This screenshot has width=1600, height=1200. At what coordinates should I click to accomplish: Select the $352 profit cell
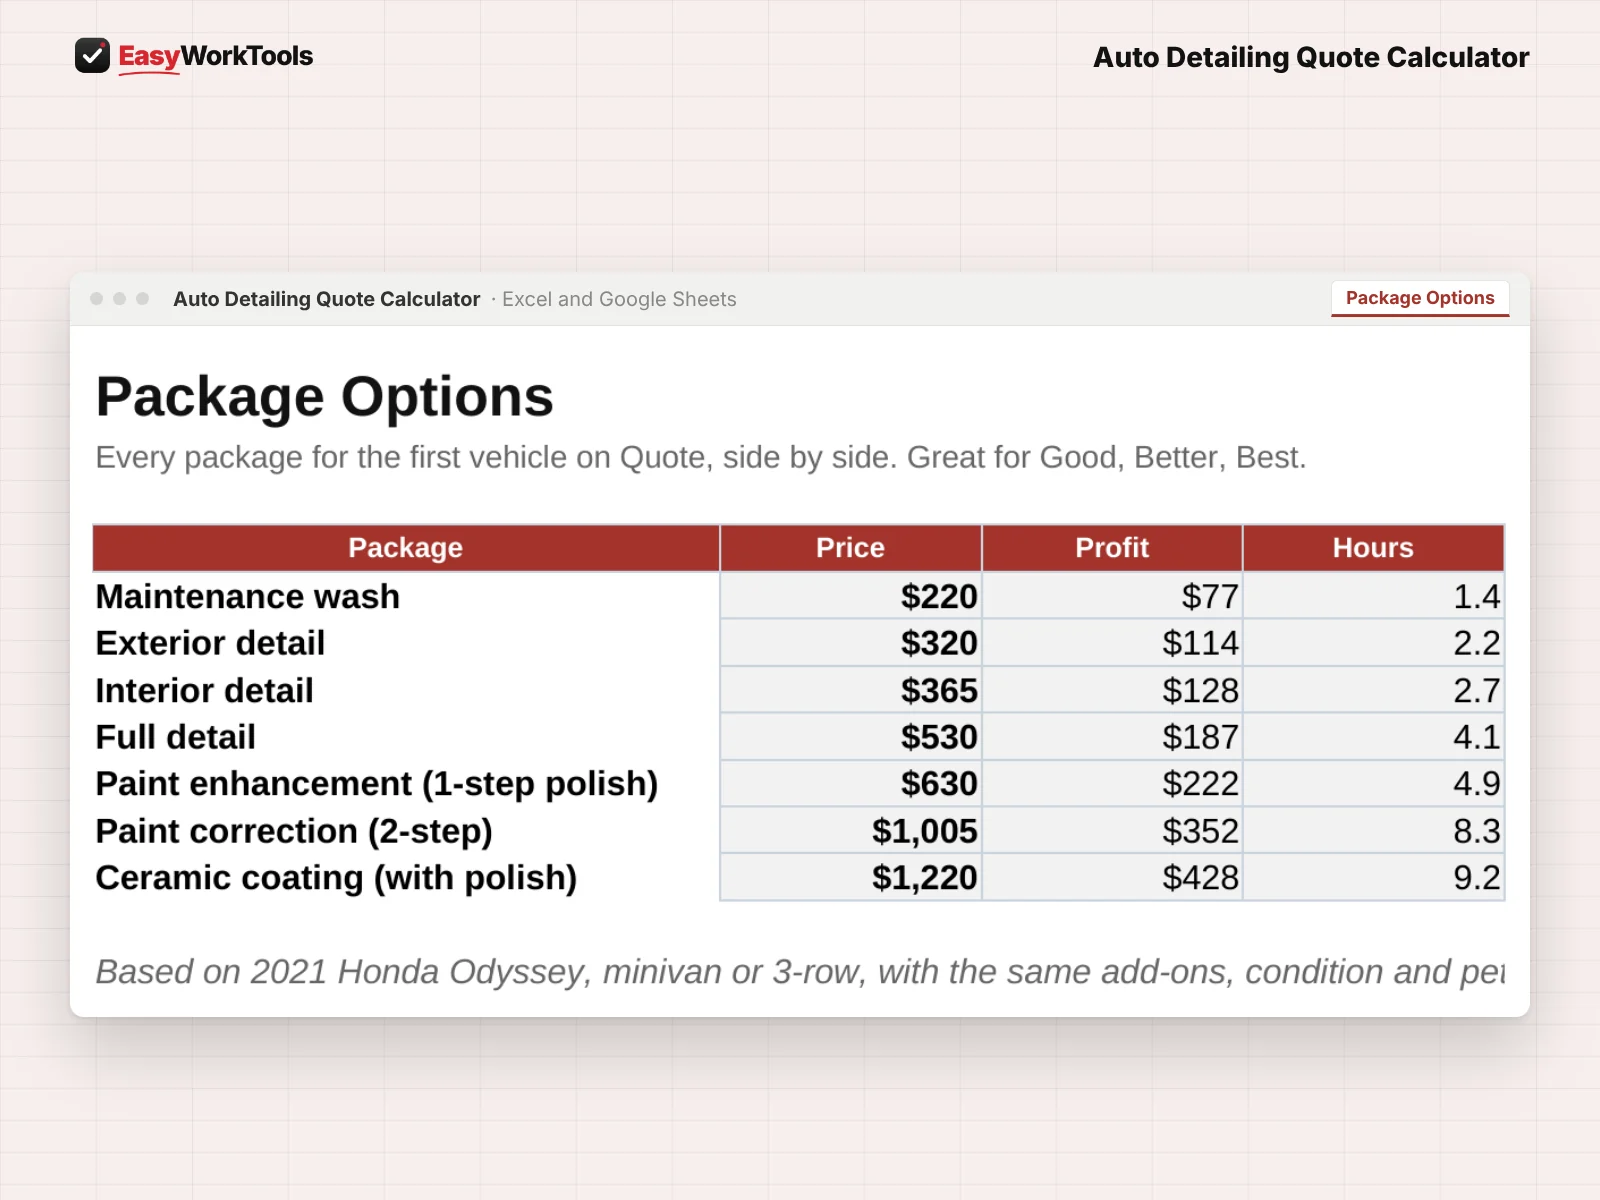click(1112, 831)
